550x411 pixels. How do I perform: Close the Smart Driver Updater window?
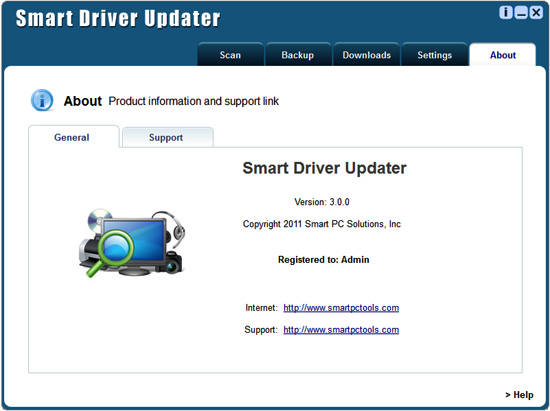(x=536, y=13)
